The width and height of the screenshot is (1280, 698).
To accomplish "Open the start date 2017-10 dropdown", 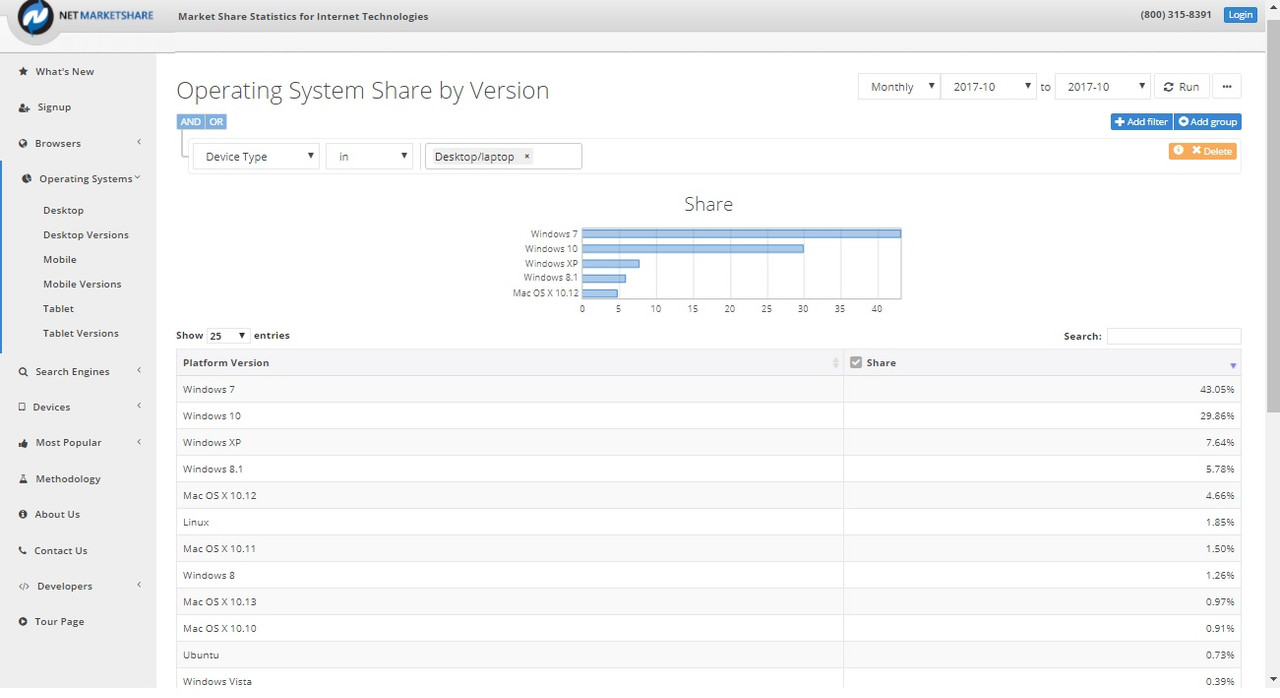I will [989, 87].
